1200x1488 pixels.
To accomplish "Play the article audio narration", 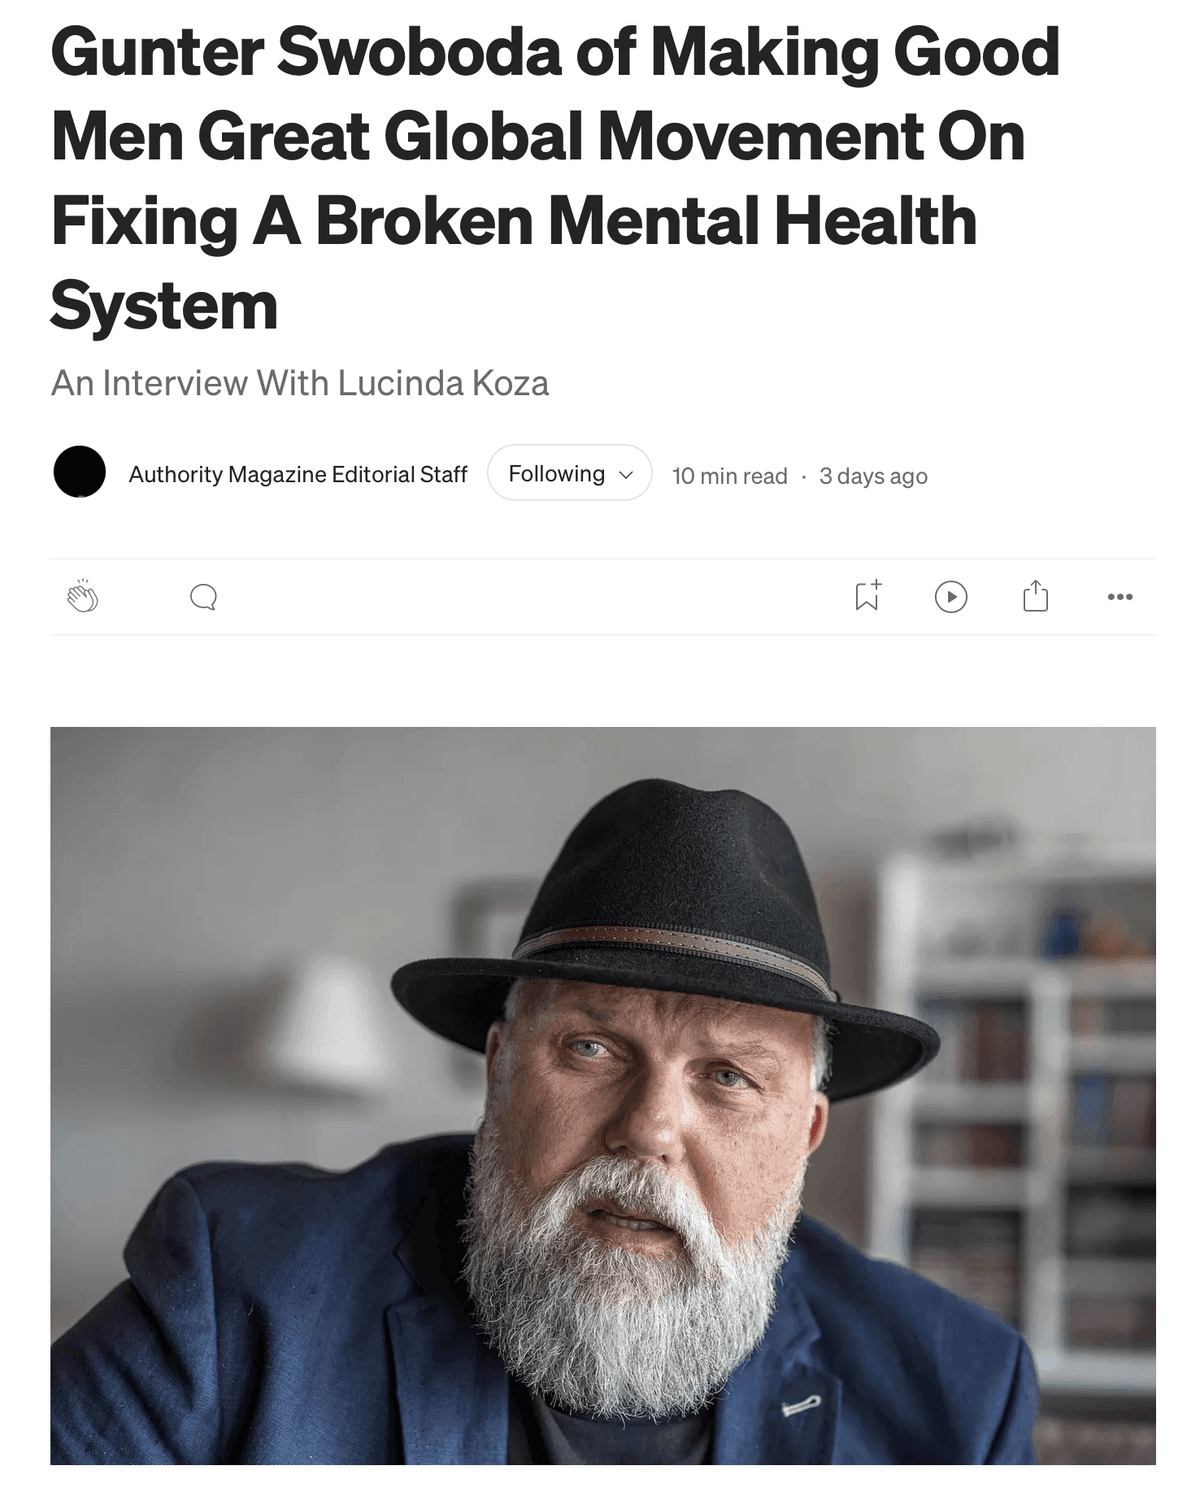I will 951,597.
